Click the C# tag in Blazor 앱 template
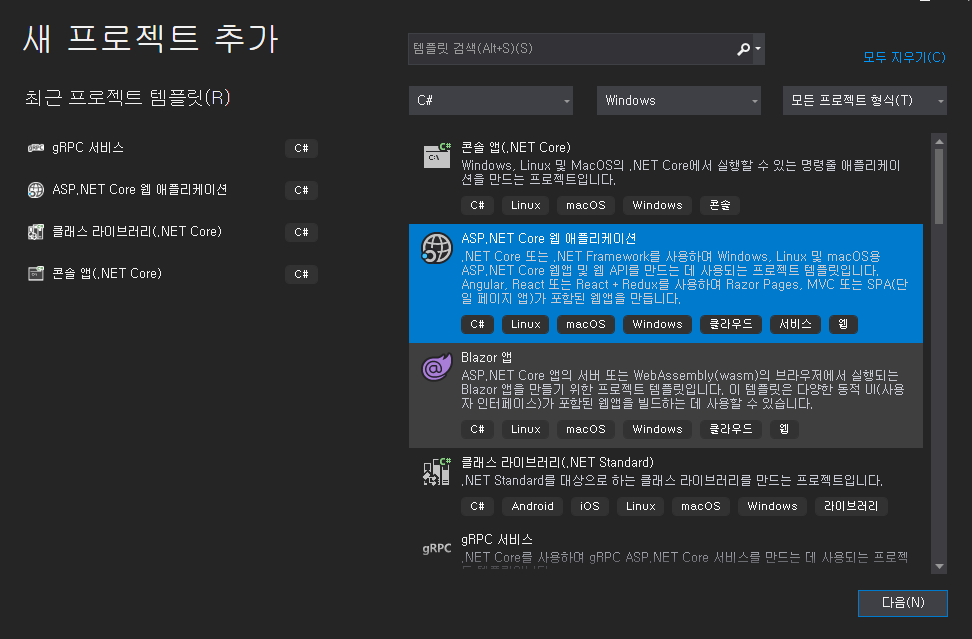This screenshot has width=972, height=639. coord(477,429)
